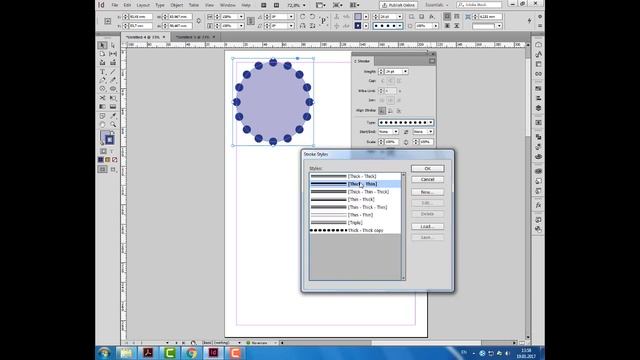Select the Line tool
The height and width of the screenshot is (360, 640).
113,72
